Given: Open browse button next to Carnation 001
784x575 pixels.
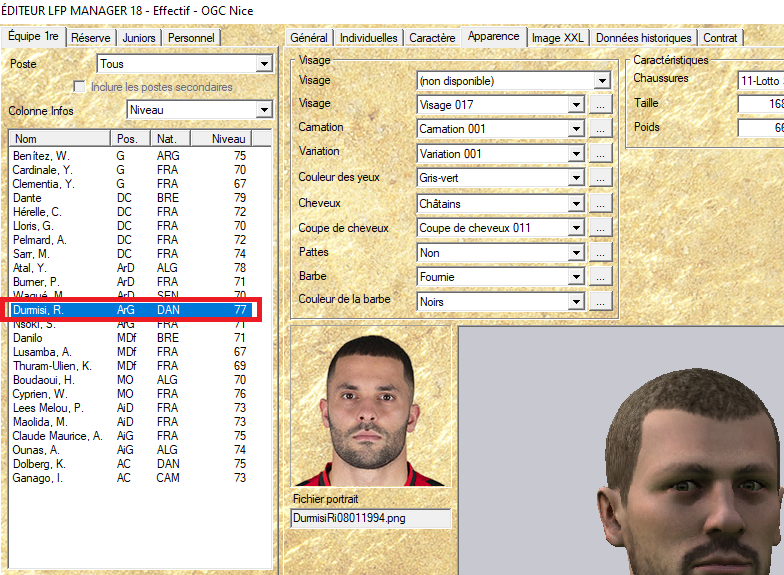Looking at the screenshot, I should pyautogui.click(x=600, y=129).
